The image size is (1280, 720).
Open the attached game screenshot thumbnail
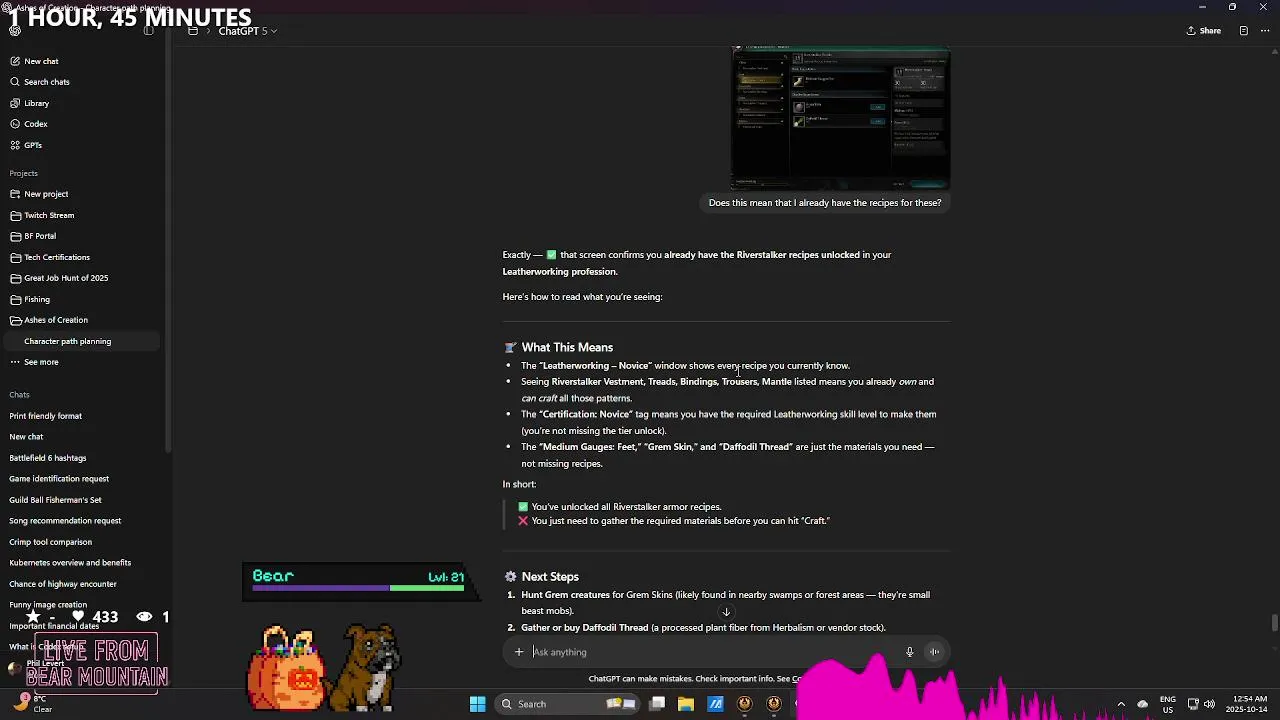(840, 118)
